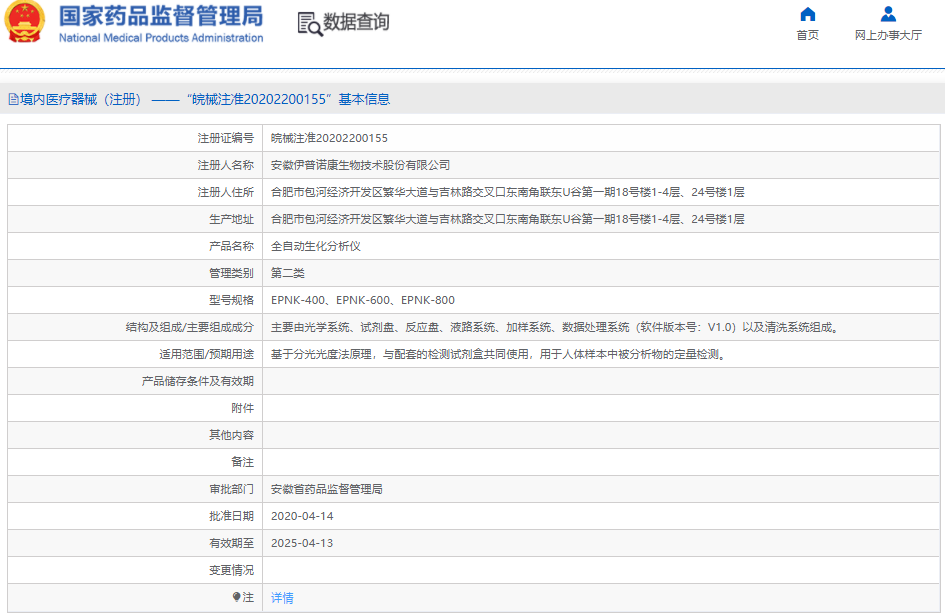The height and width of the screenshot is (614, 945).
Task: Go to 首页 text link
Action: click(807, 35)
